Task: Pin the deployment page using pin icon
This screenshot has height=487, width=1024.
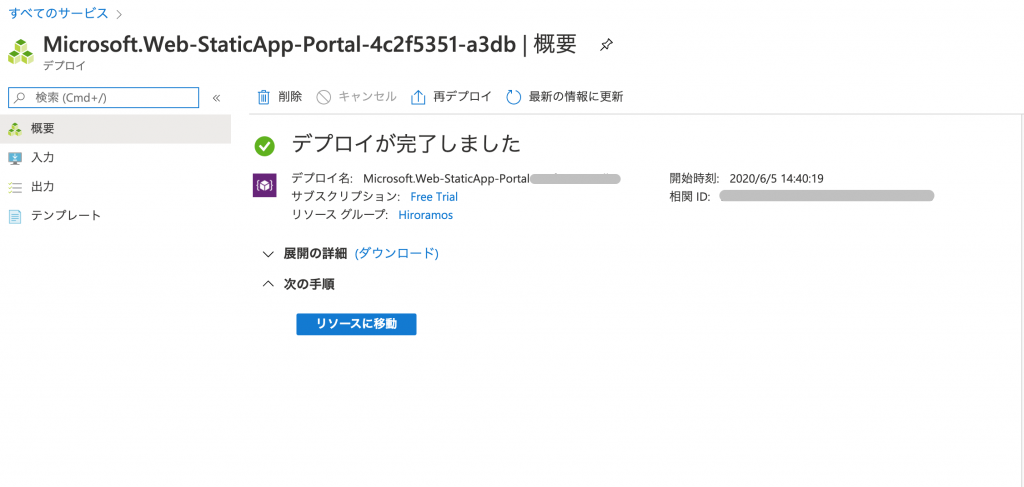Action: [606, 45]
